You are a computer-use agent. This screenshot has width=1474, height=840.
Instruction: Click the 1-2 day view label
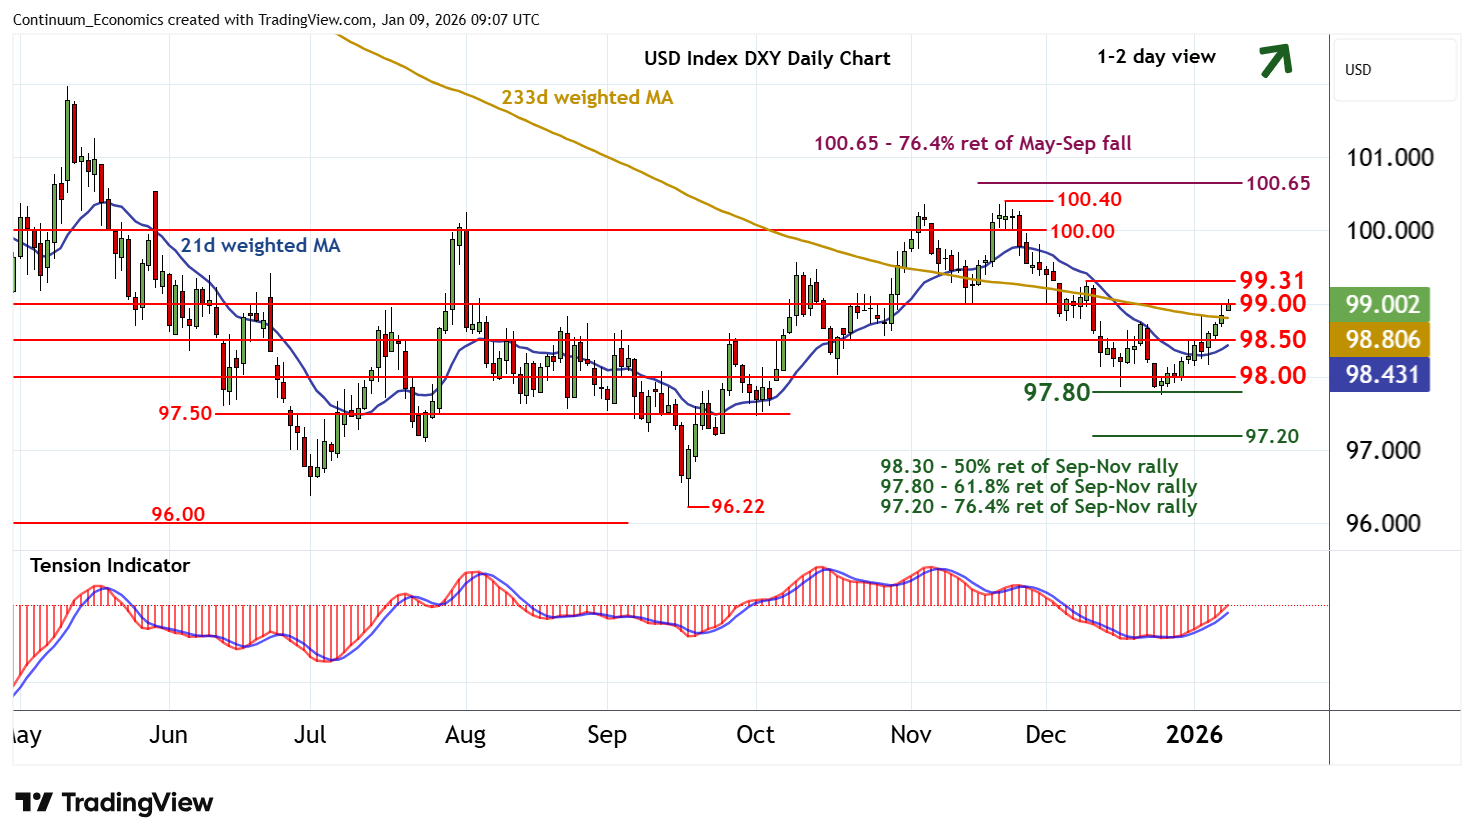pos(1156,57)
